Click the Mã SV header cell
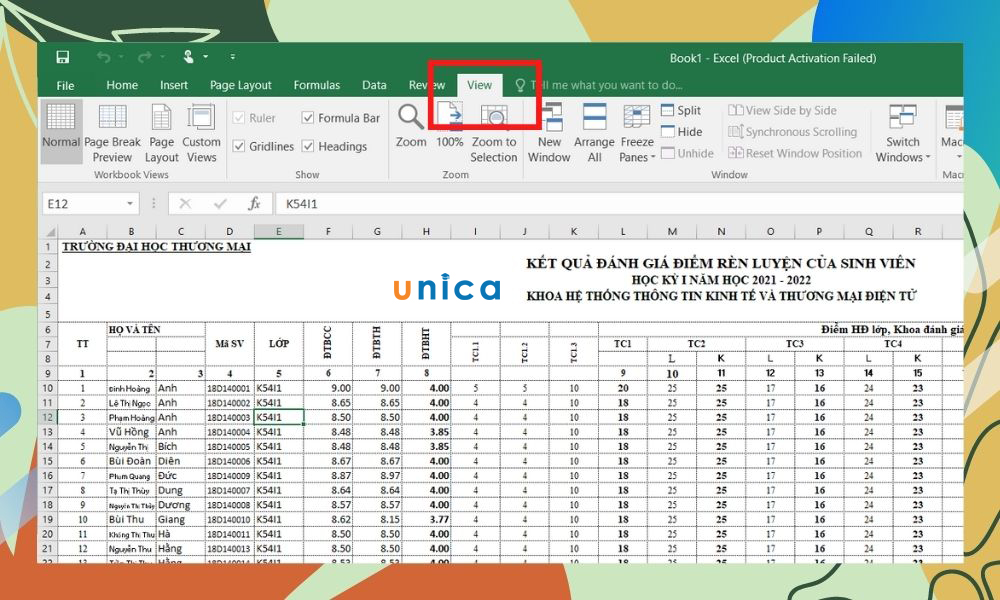Screen dimensions: 1000x600 230,344
